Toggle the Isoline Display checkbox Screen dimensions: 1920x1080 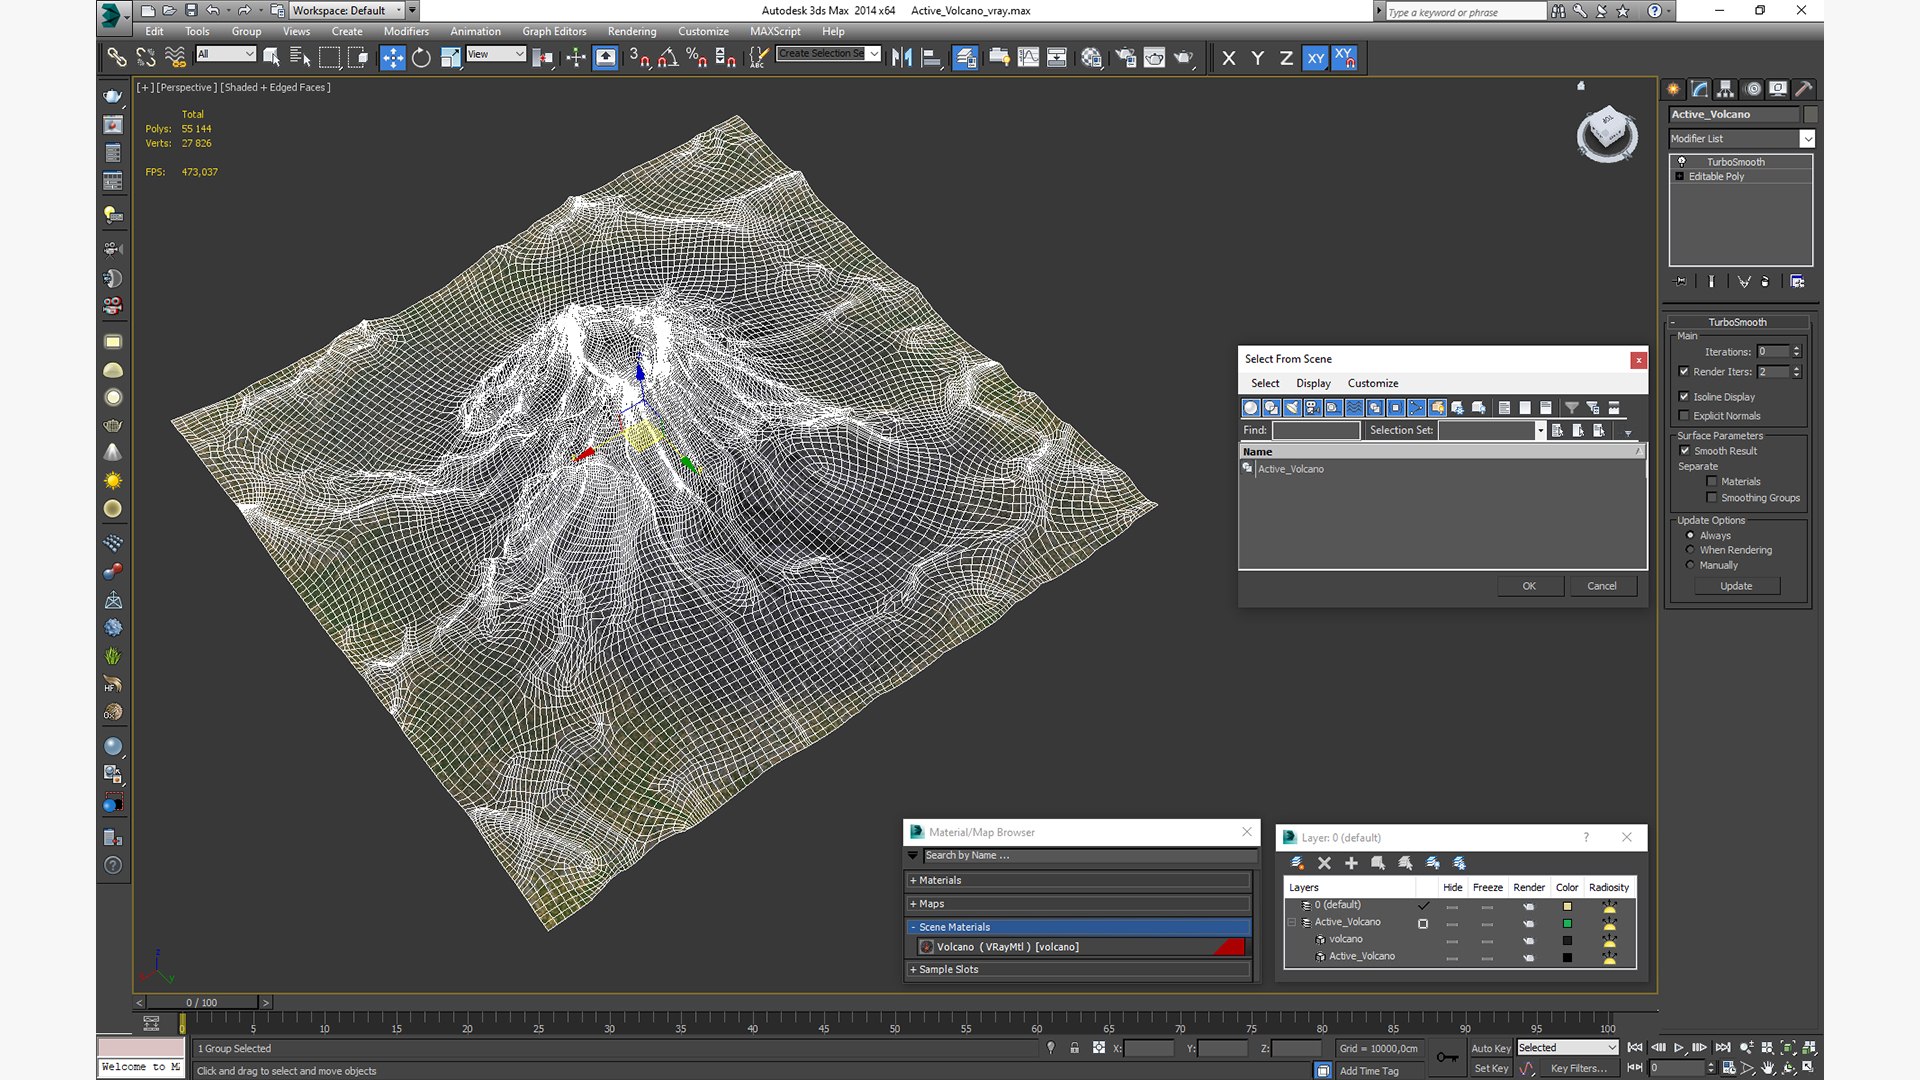[1684, 397]
